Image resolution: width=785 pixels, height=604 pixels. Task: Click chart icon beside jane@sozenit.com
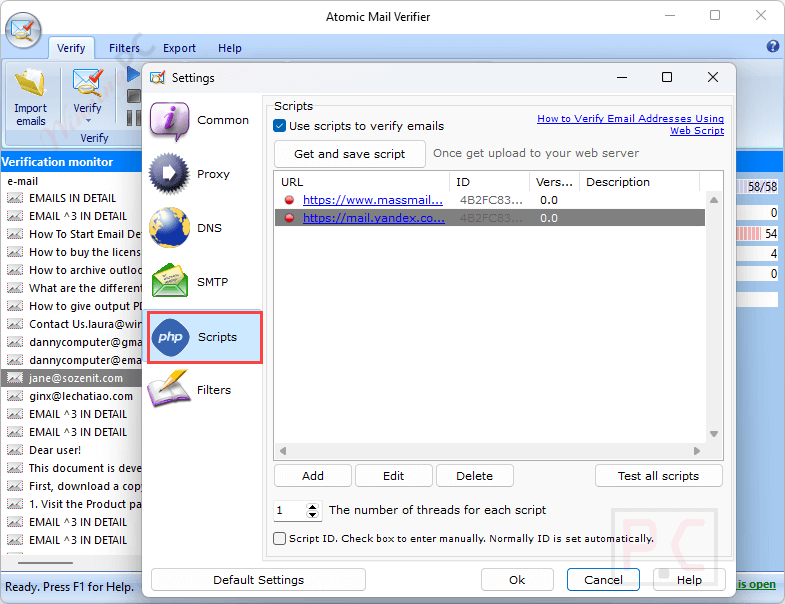[x=15, y=378]
